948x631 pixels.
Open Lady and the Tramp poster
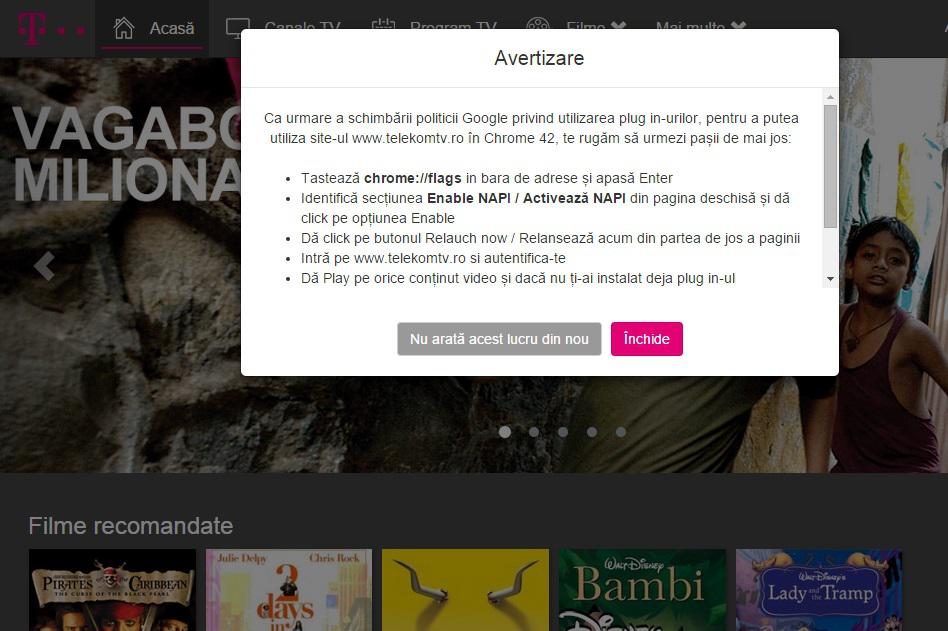819,590
